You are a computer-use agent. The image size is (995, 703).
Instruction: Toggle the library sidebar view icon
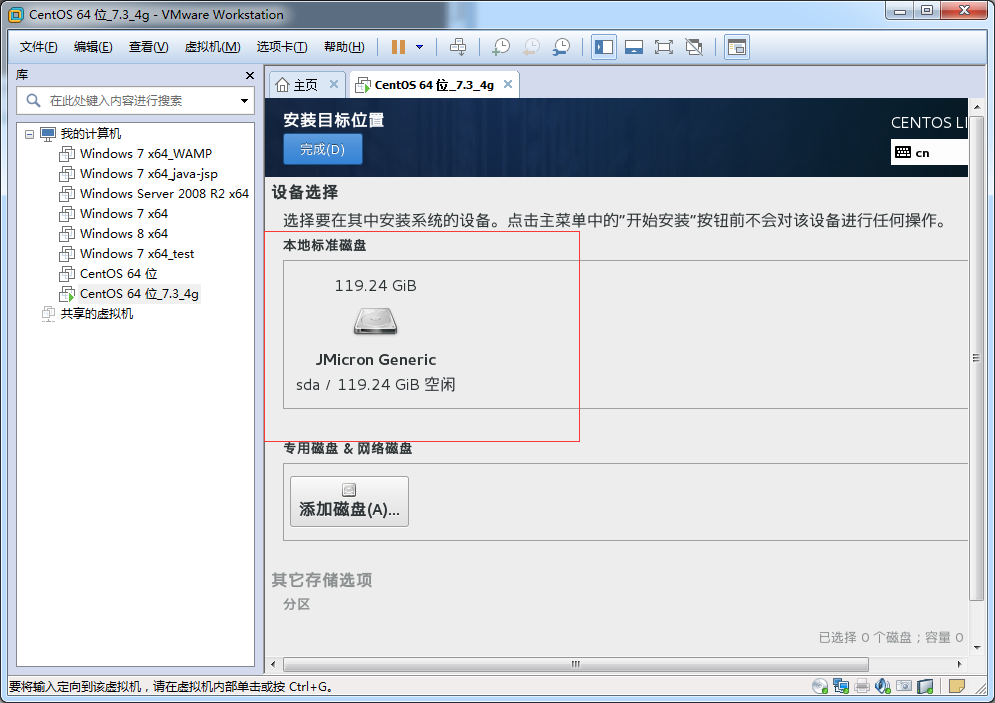click(x=603, y=47)
